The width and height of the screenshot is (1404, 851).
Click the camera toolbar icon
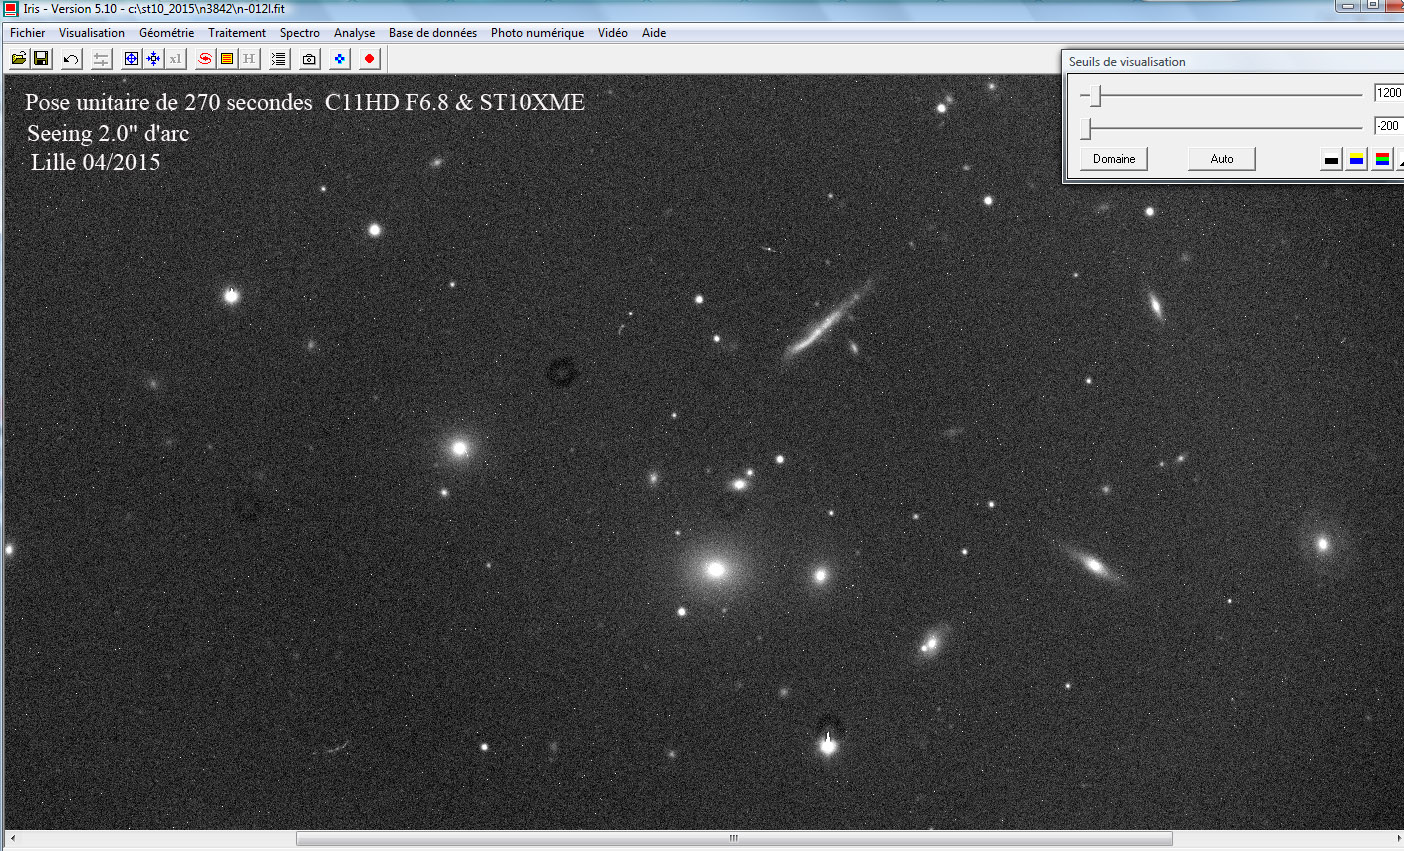[309, 59]
